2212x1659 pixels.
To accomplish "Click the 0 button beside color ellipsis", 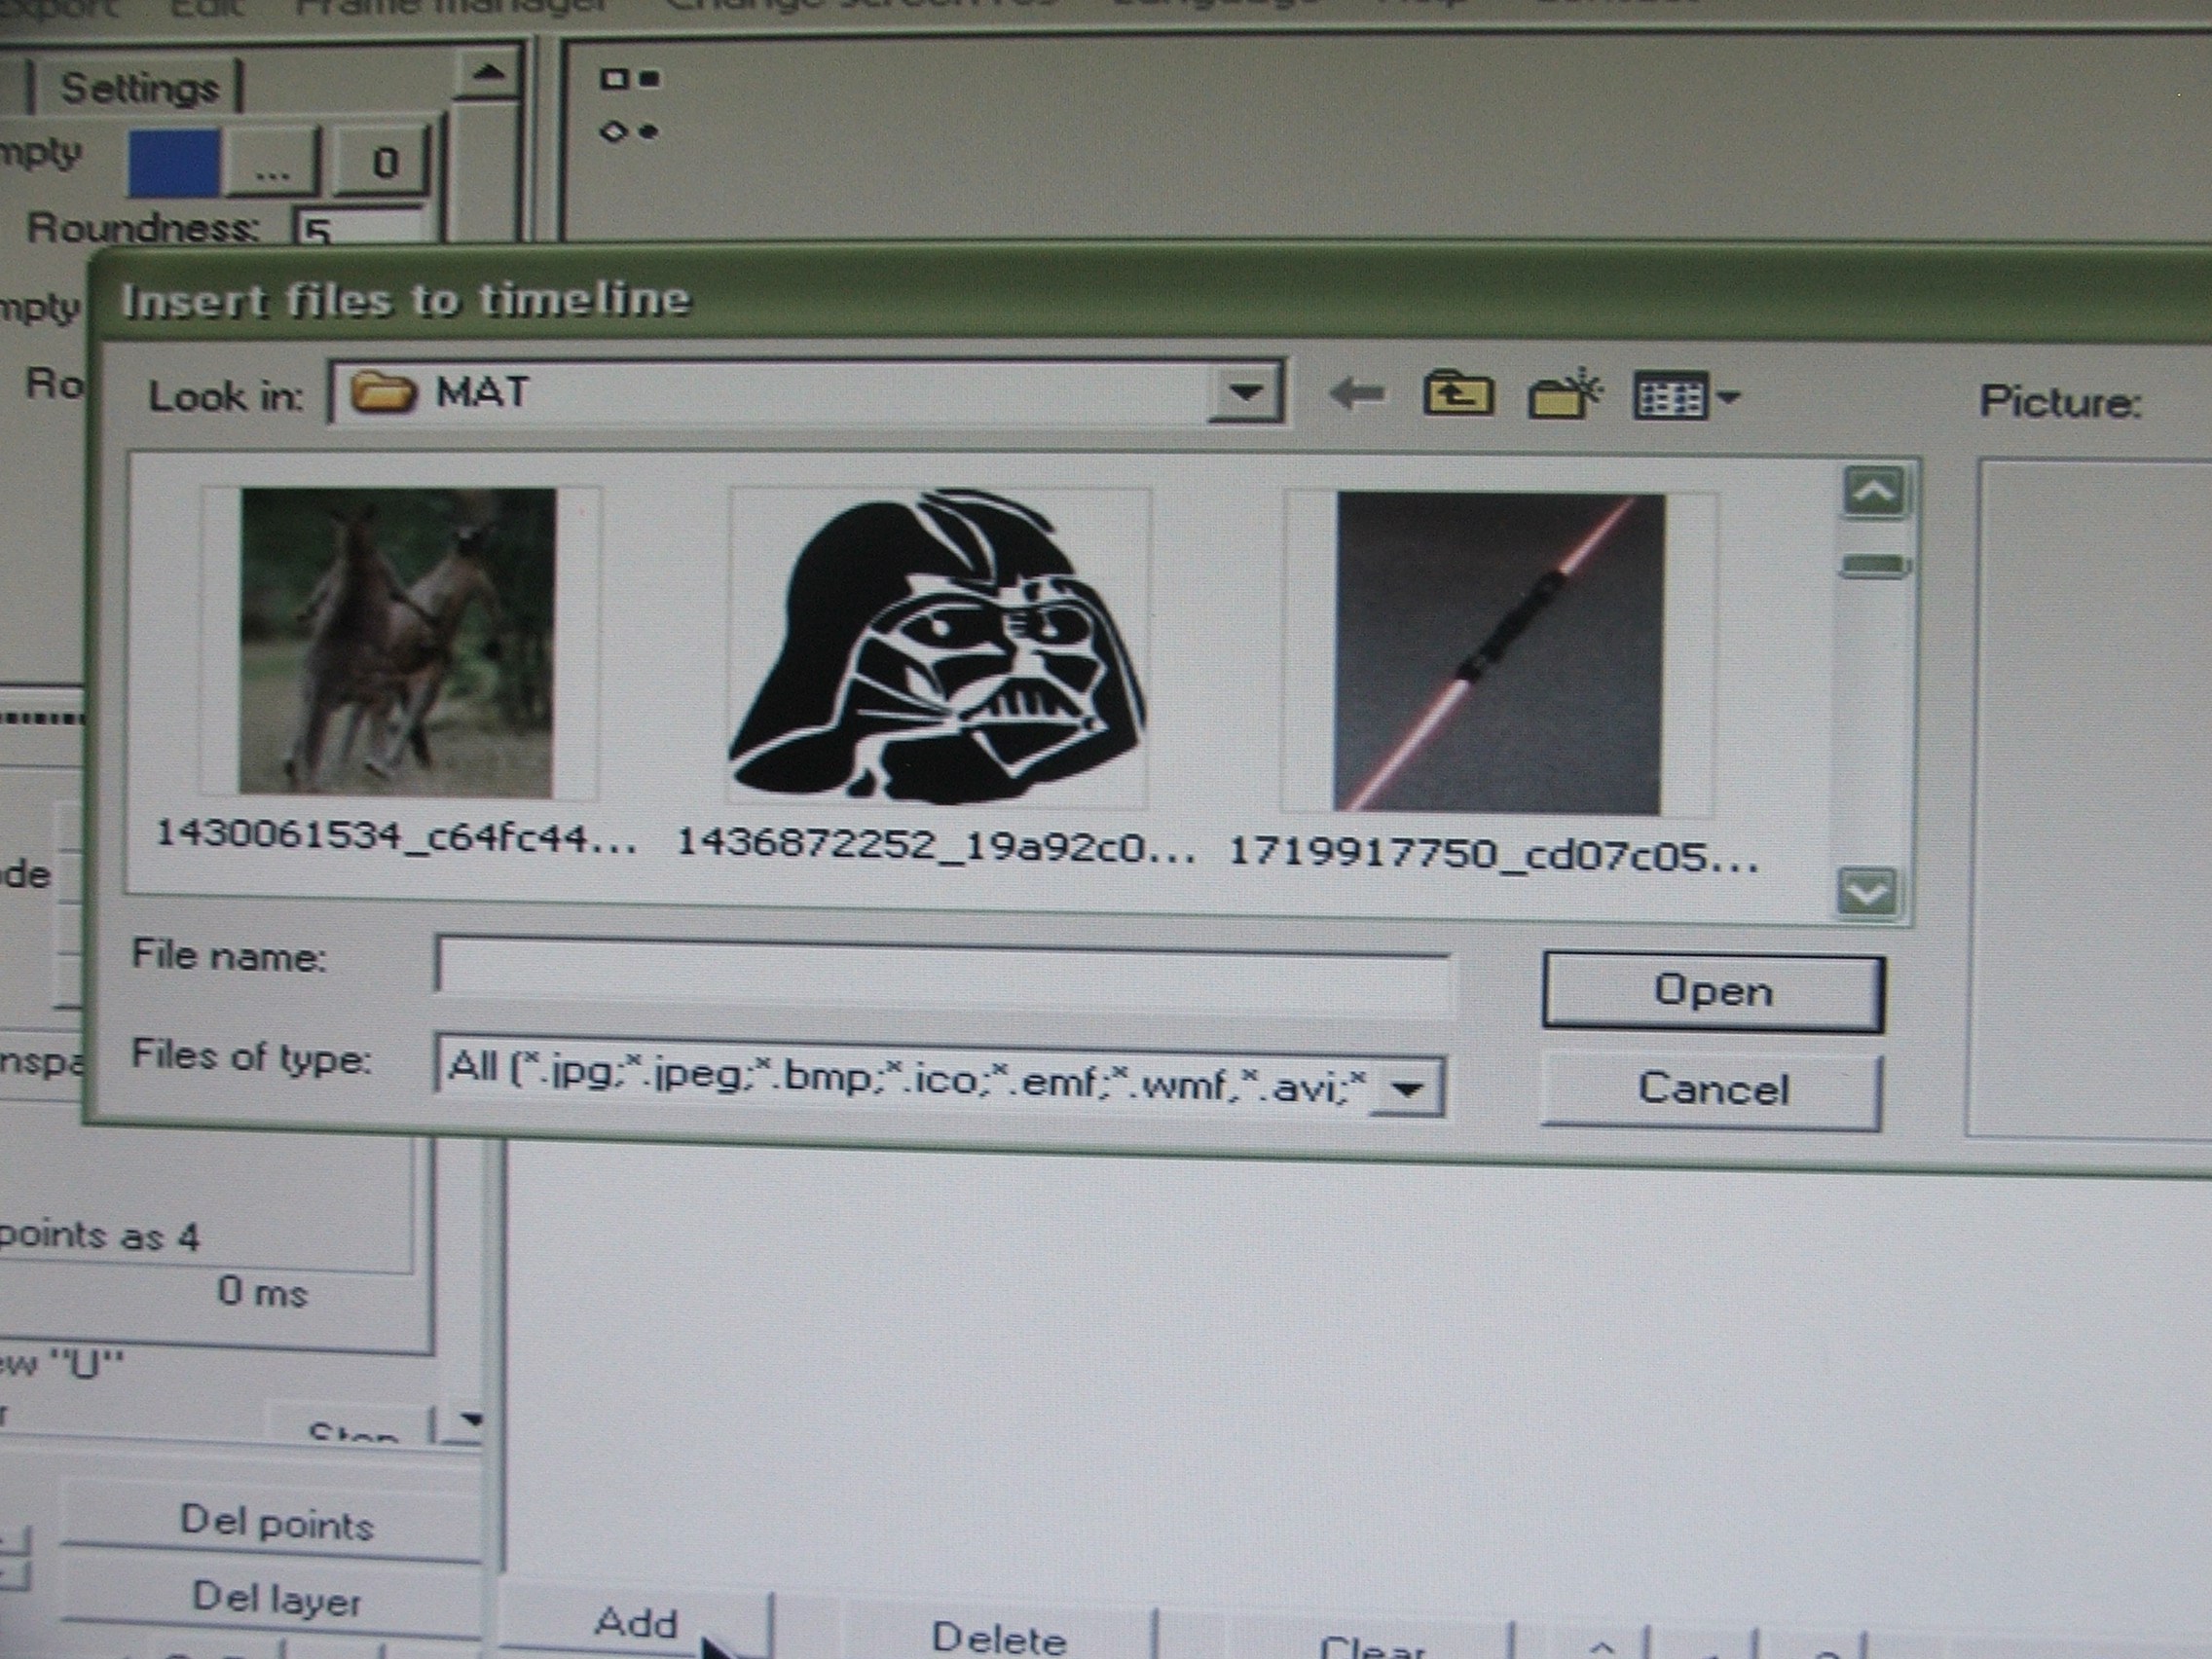I will [384, 161].
